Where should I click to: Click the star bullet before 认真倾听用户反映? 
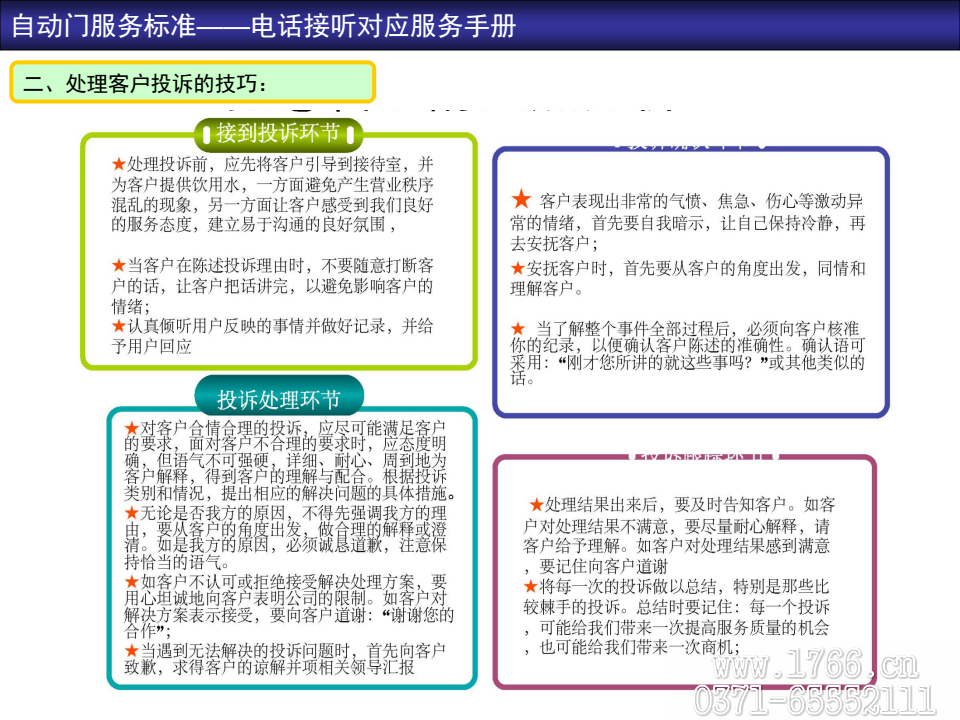[119, 326]
